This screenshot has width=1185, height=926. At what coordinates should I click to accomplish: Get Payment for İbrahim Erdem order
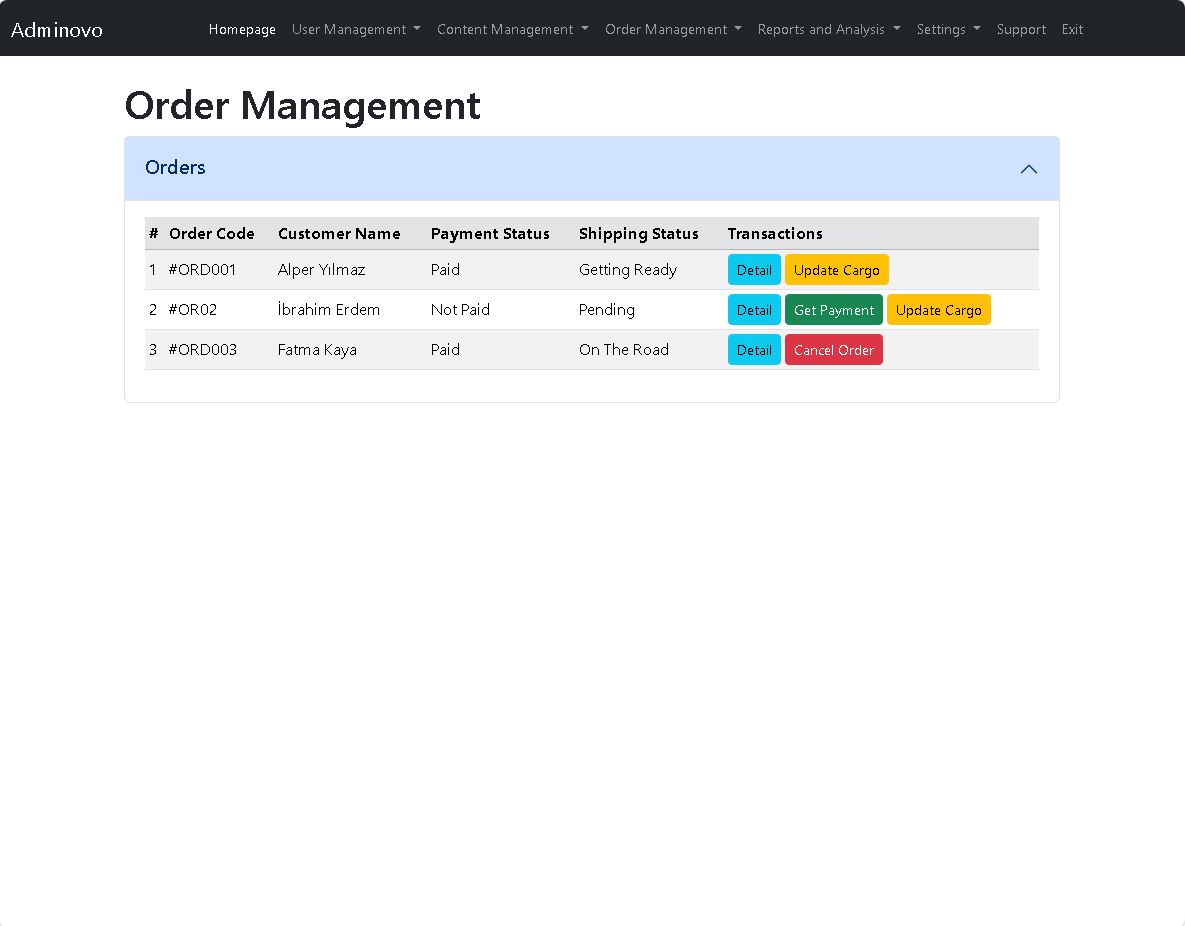point(834,310)
